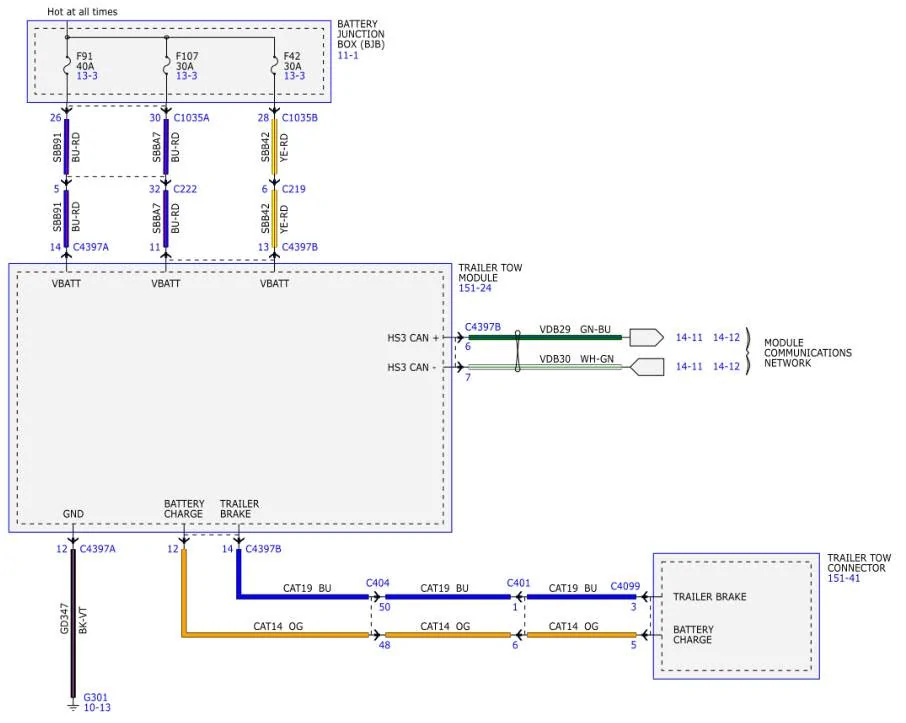
Task: Click the F107 30A fuse symbol
Action: (166, 65)
